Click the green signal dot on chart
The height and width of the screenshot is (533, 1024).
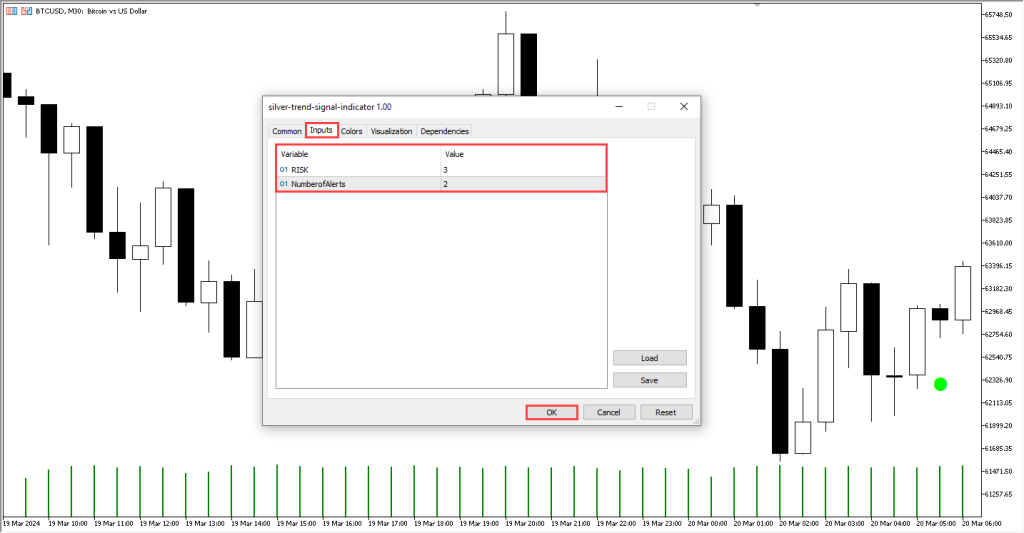(940, 384)
